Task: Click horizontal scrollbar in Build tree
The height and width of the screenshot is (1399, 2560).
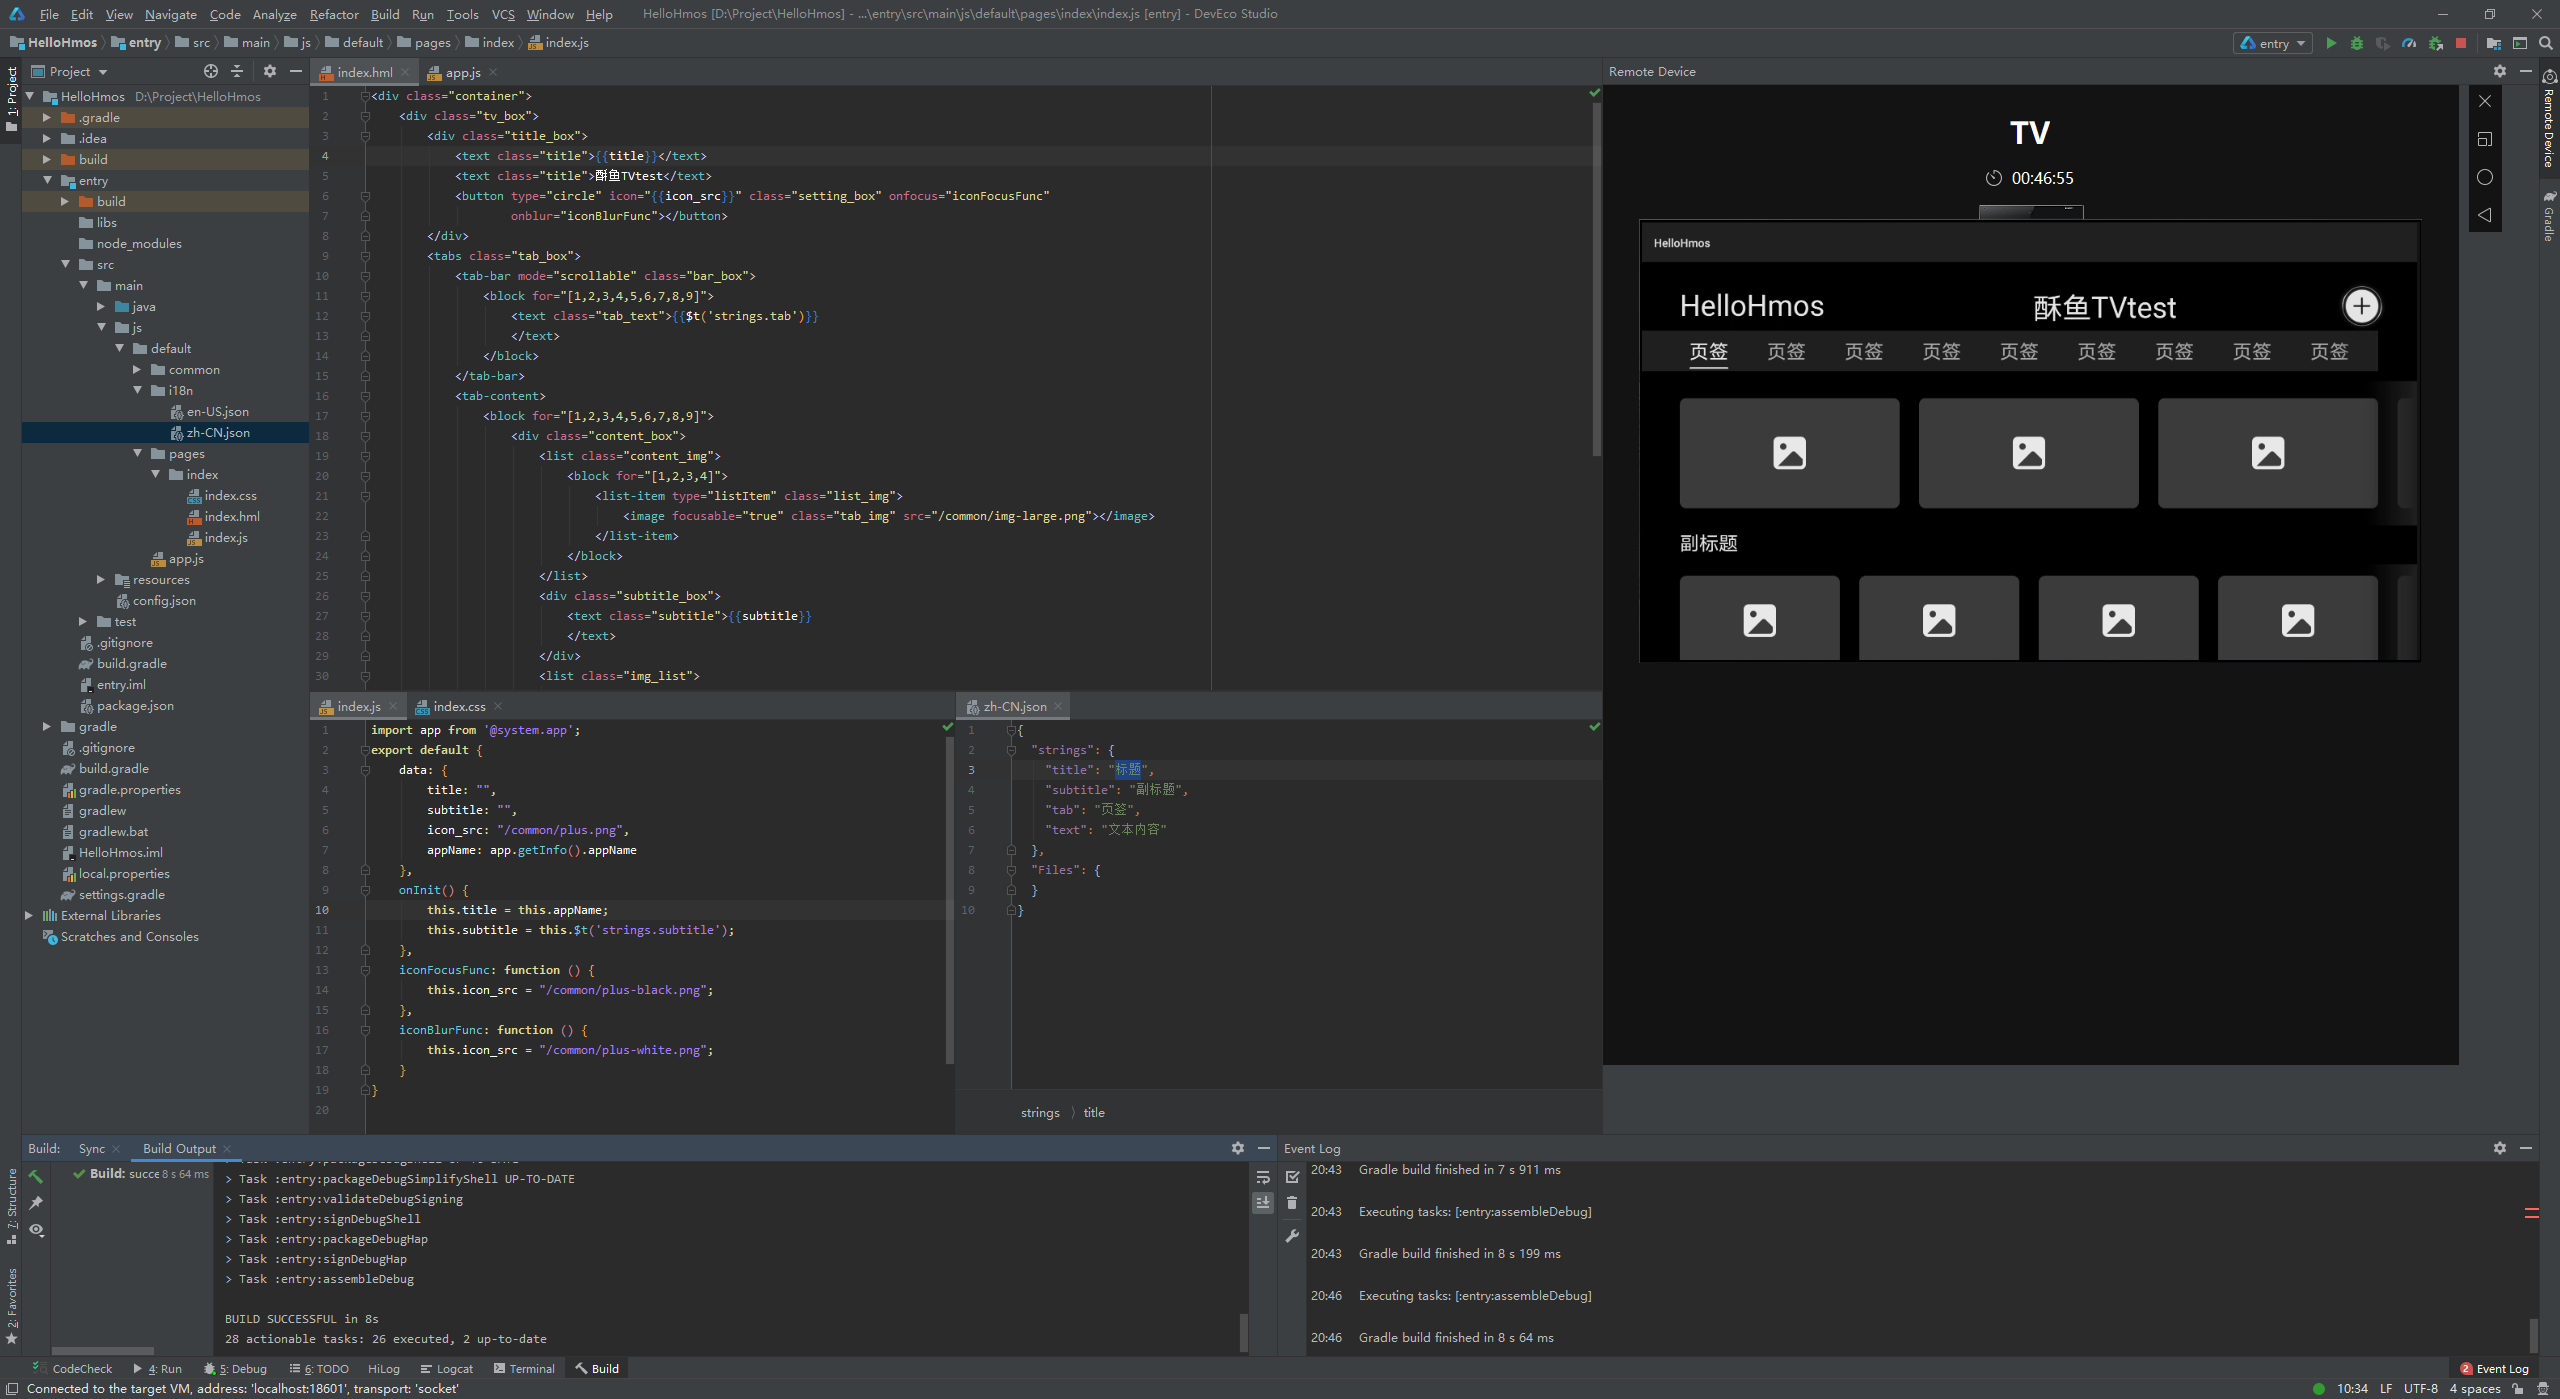Action: pos(103,1350)
